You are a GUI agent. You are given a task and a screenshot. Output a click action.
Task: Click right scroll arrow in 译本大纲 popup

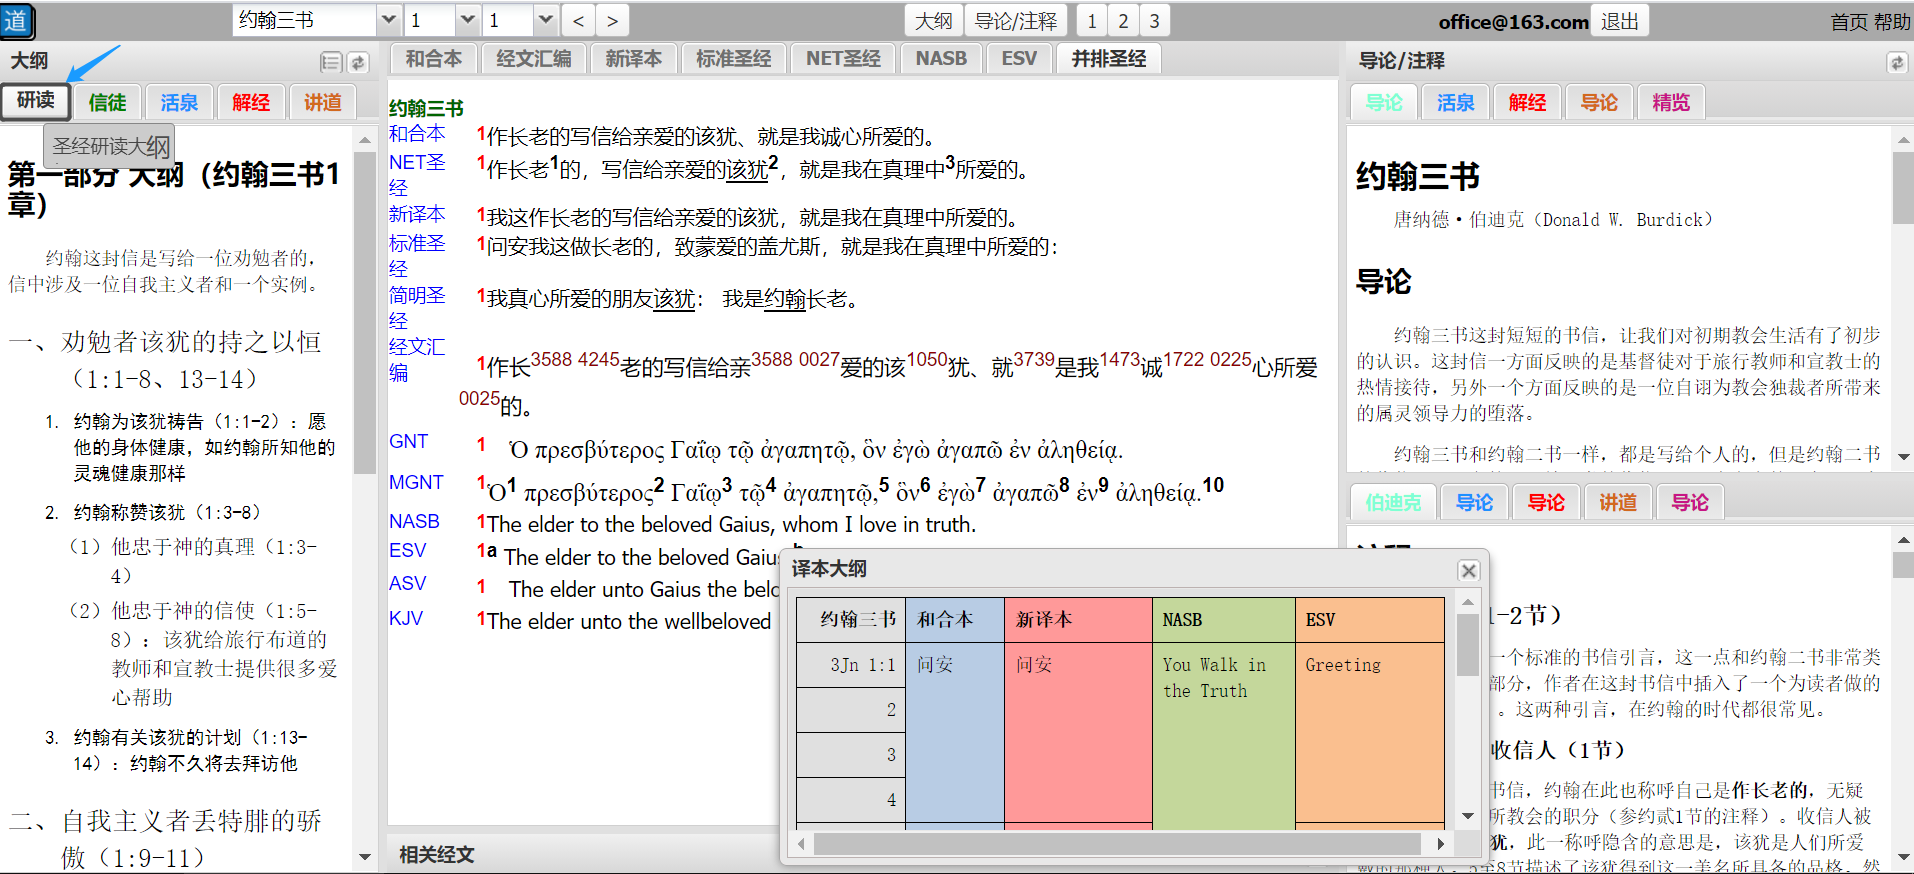[x=1440, y=844]
